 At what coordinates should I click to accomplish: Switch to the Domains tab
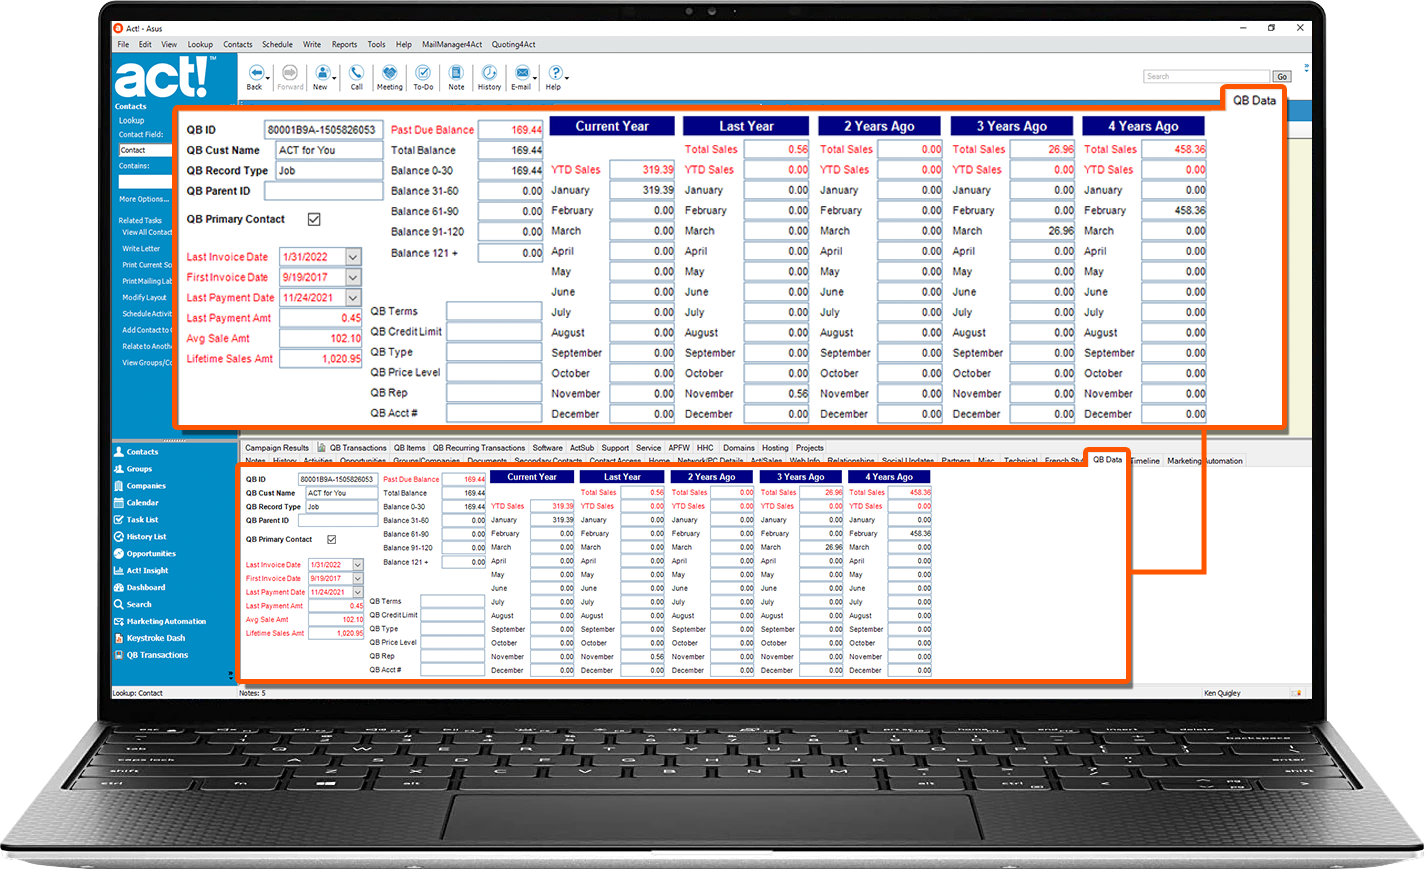coord(738,448)
